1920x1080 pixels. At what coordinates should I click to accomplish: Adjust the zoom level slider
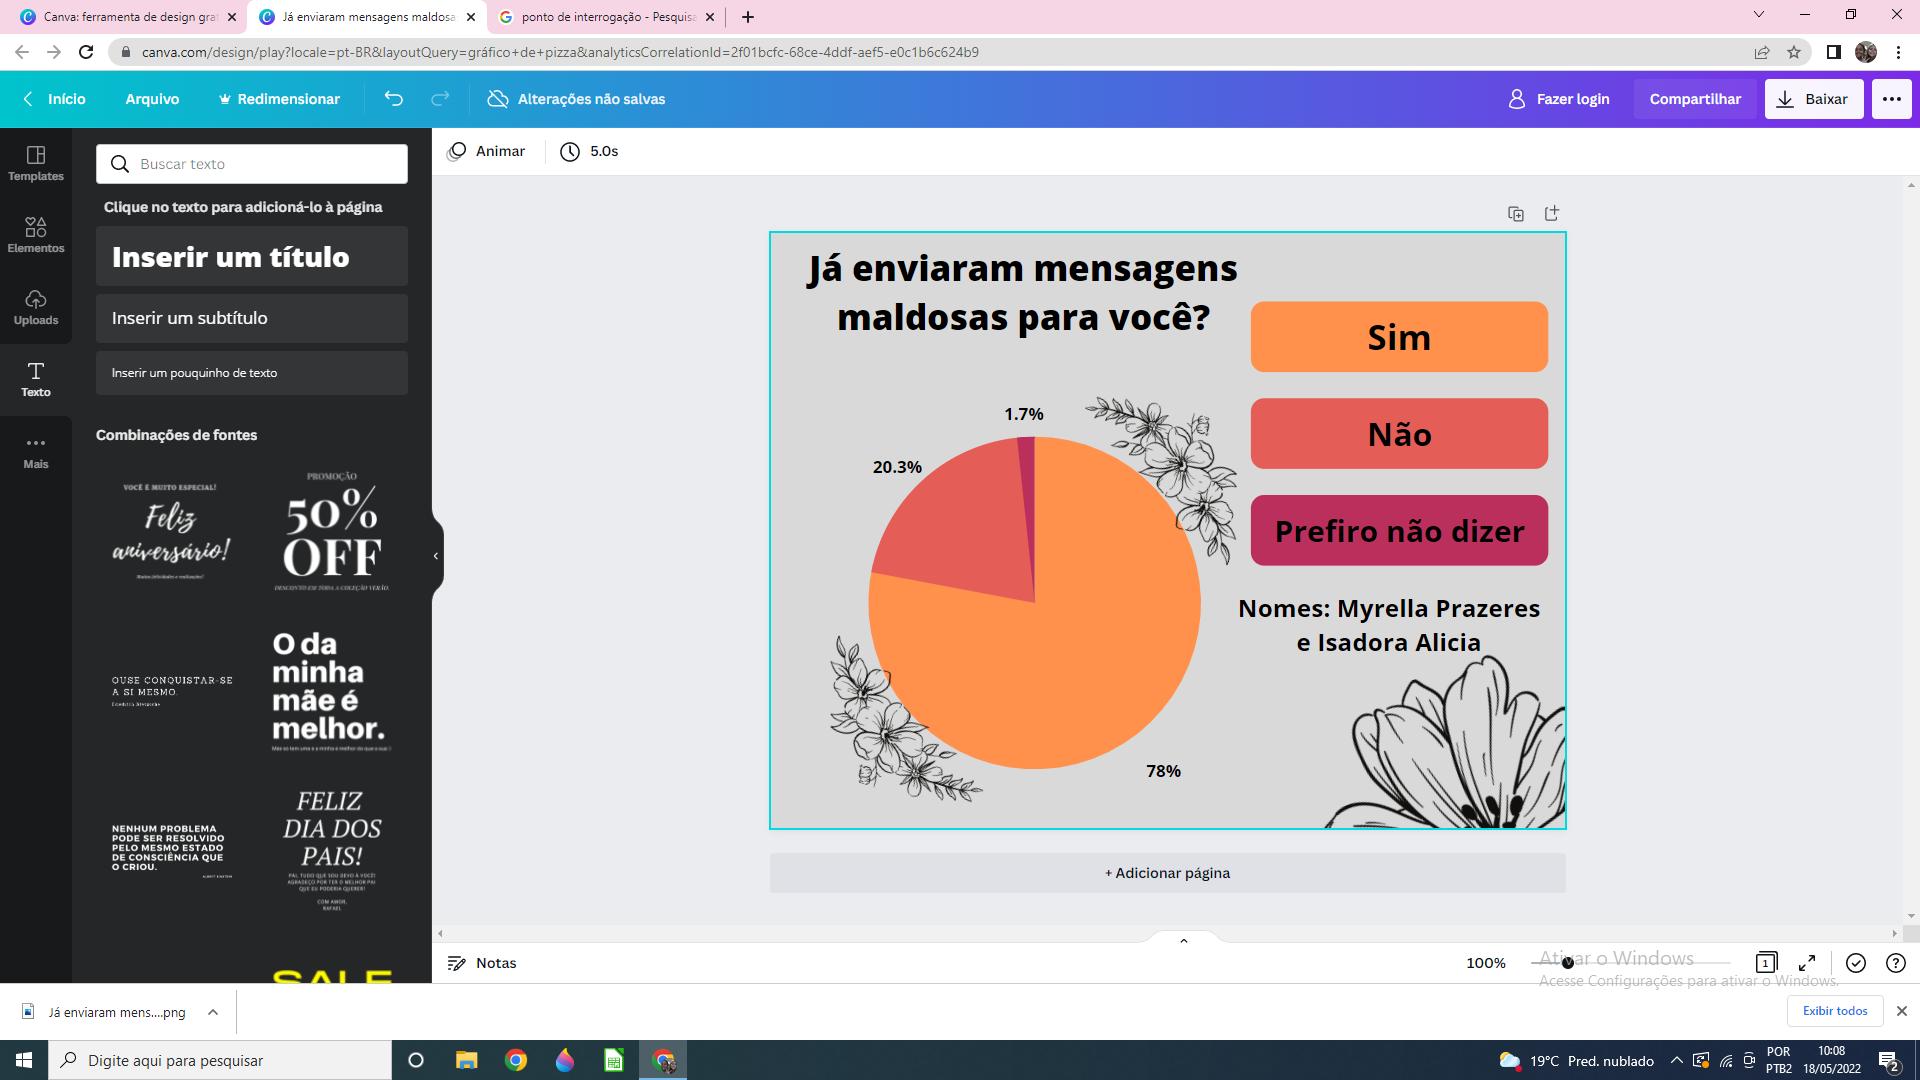1568,963
